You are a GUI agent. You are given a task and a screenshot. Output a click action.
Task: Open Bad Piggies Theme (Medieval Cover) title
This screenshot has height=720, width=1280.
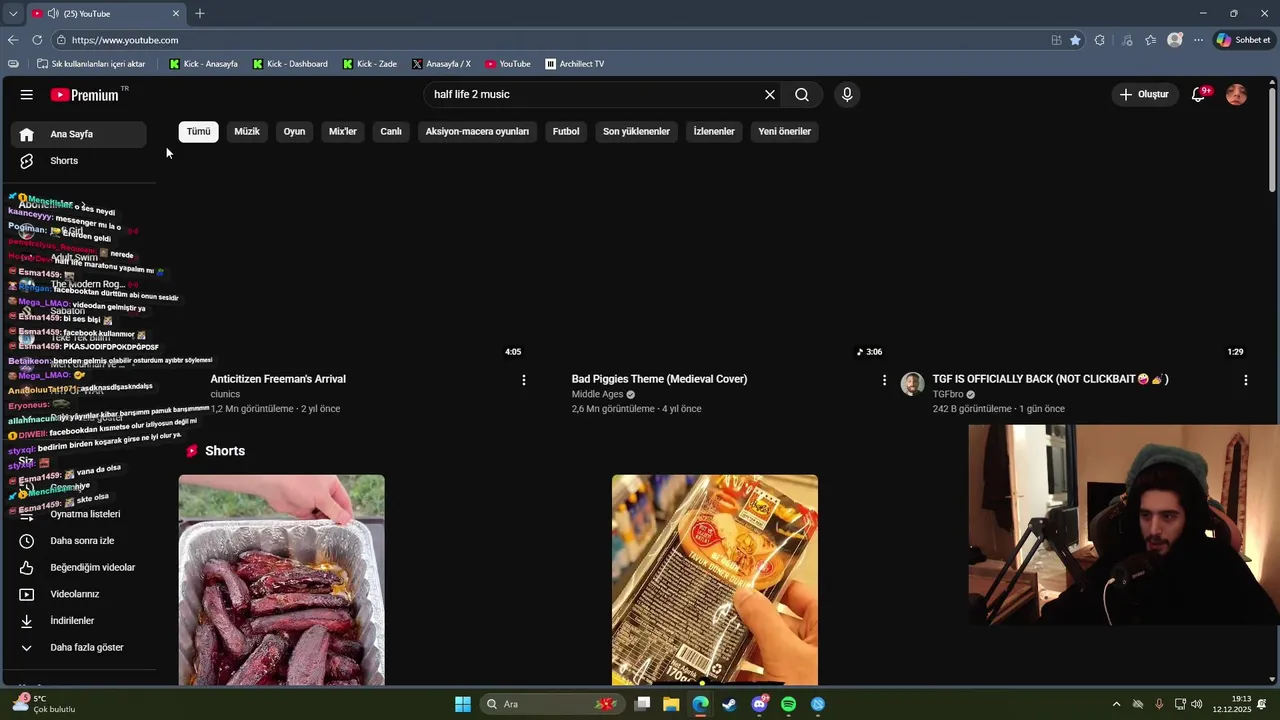pyautogui.click(x=659, y=379)
